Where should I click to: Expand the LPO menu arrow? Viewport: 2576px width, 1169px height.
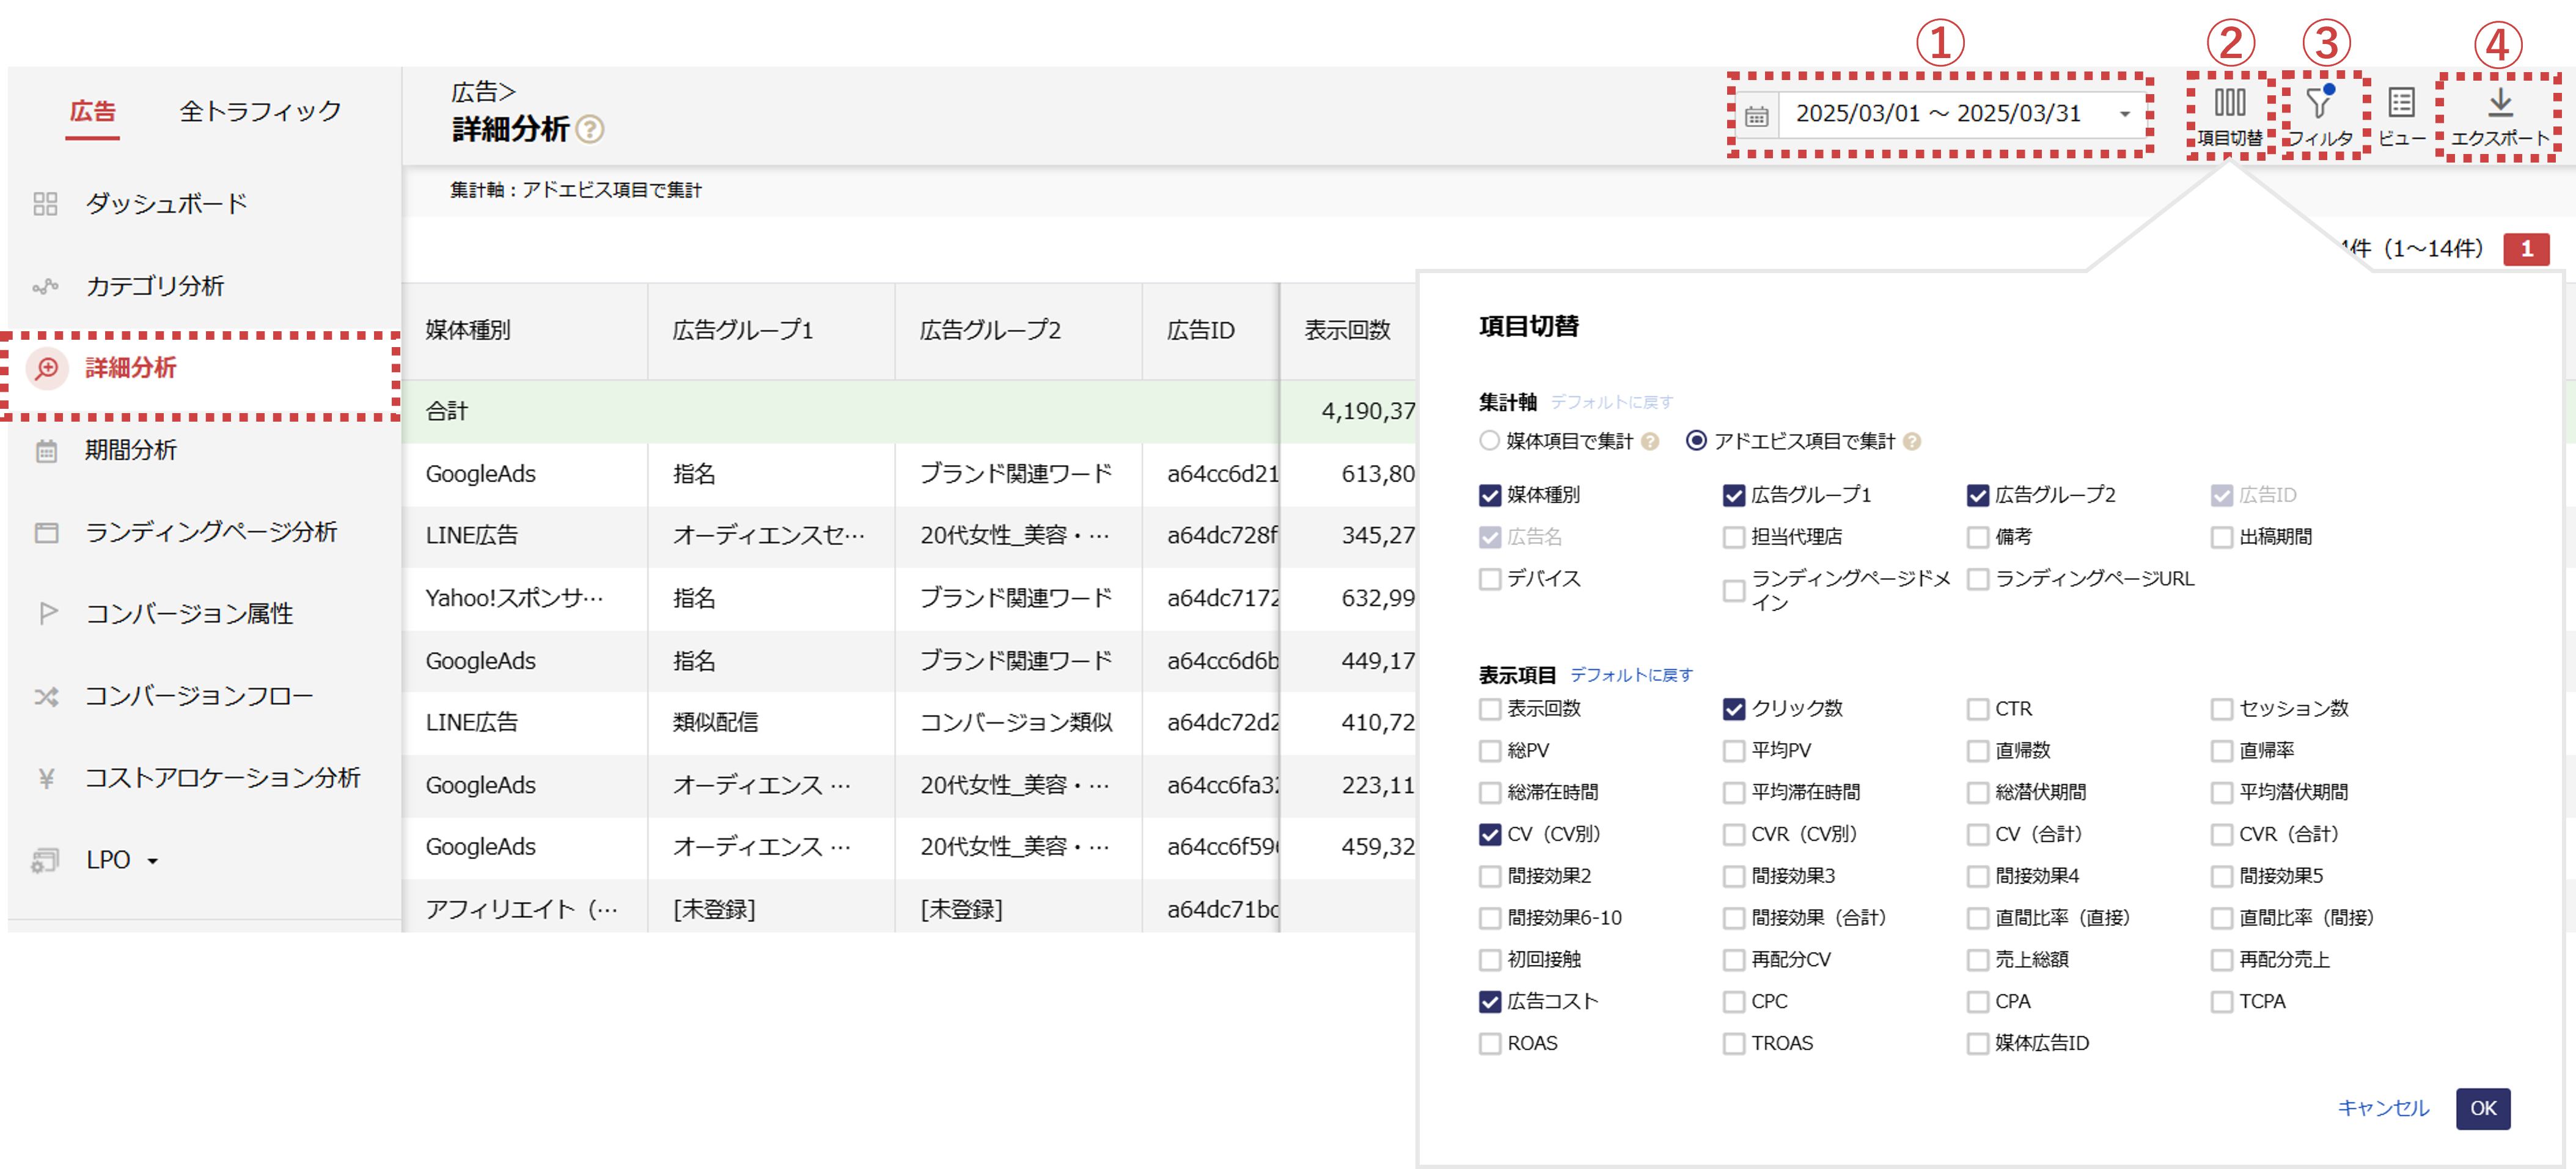[x=153, y=861]
